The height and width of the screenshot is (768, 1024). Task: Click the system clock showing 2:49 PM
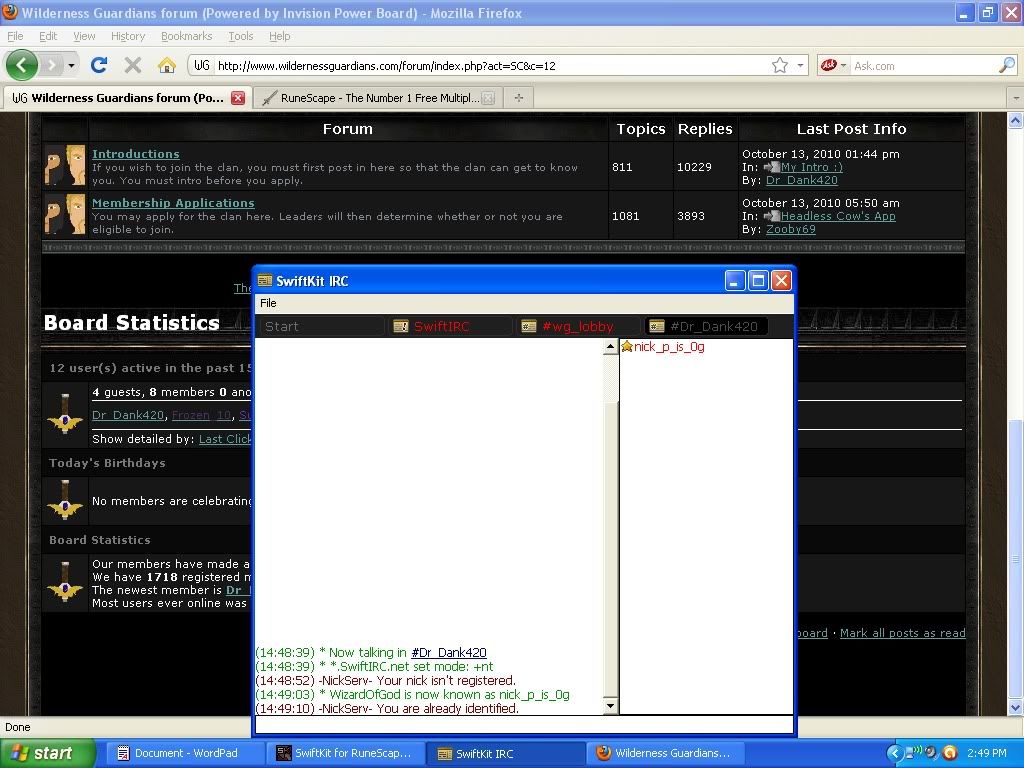987,754
